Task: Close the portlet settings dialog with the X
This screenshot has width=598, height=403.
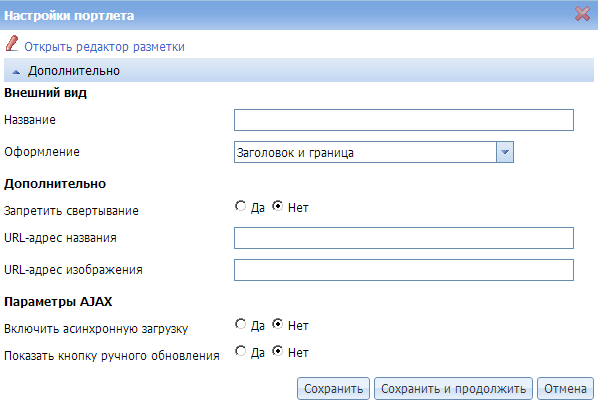Action: pos(582,14)
